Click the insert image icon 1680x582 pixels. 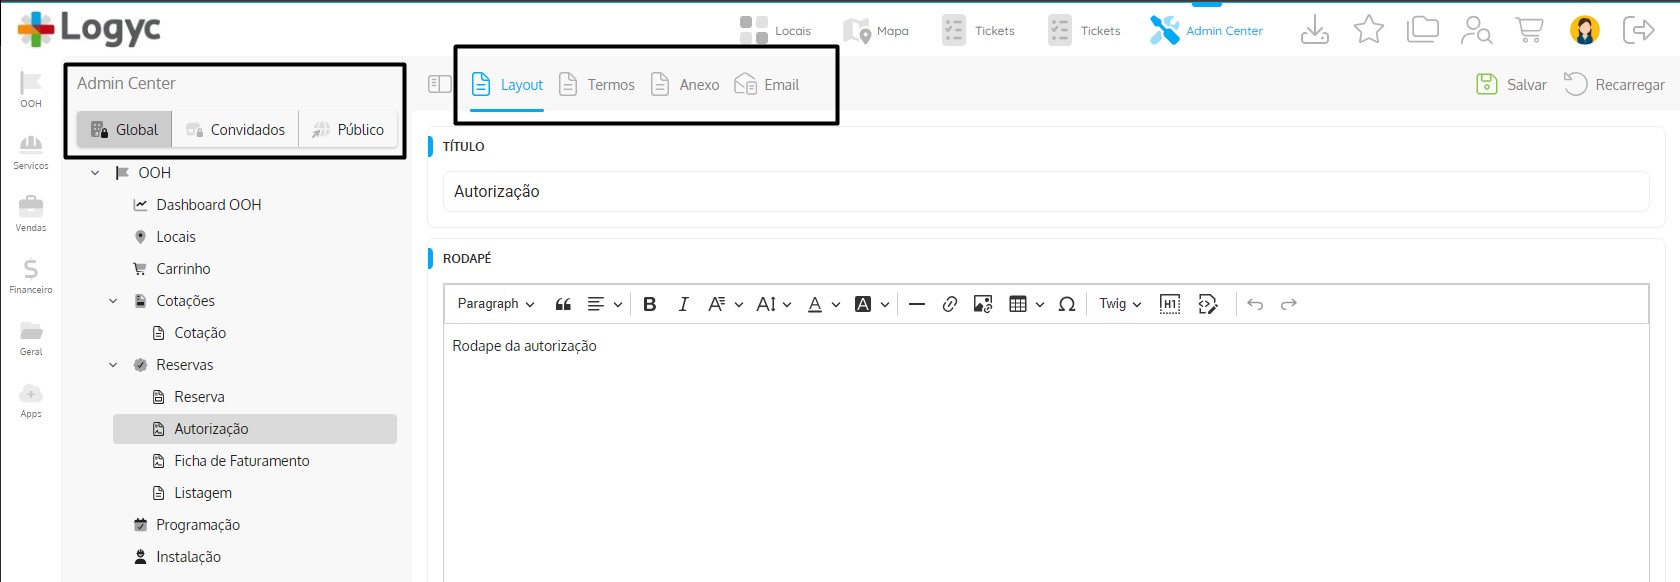click(x=982, y=304)
